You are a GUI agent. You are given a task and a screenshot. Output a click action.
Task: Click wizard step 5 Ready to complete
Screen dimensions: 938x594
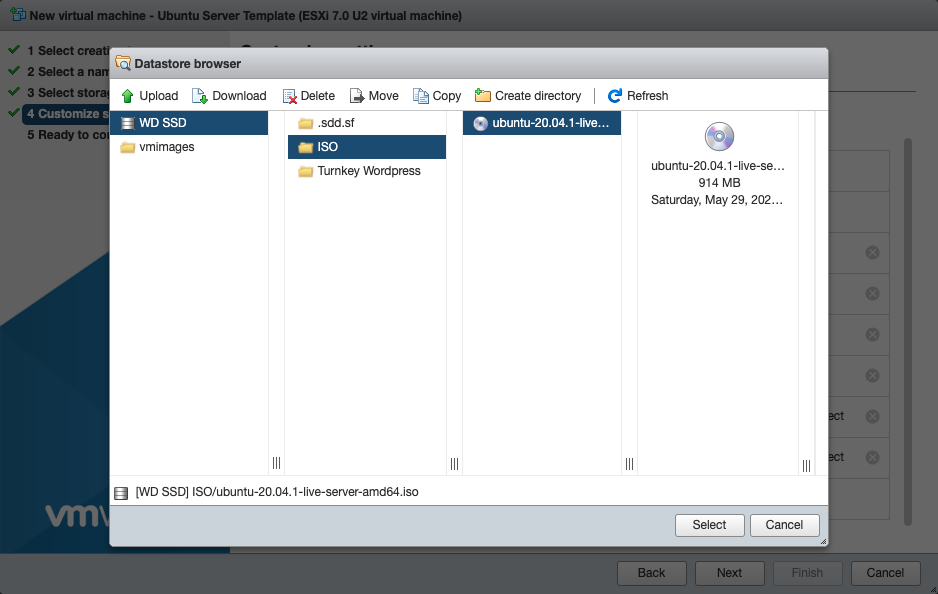click(68, 135)
